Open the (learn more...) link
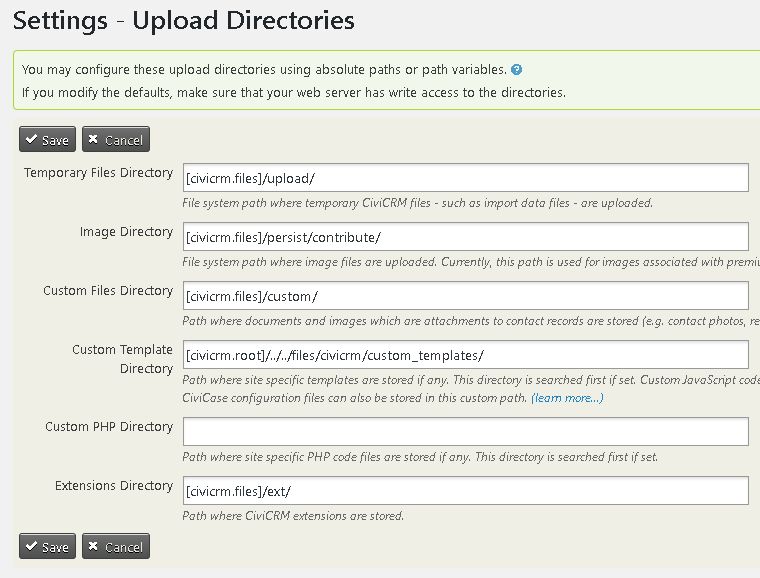 click(567, 398)
